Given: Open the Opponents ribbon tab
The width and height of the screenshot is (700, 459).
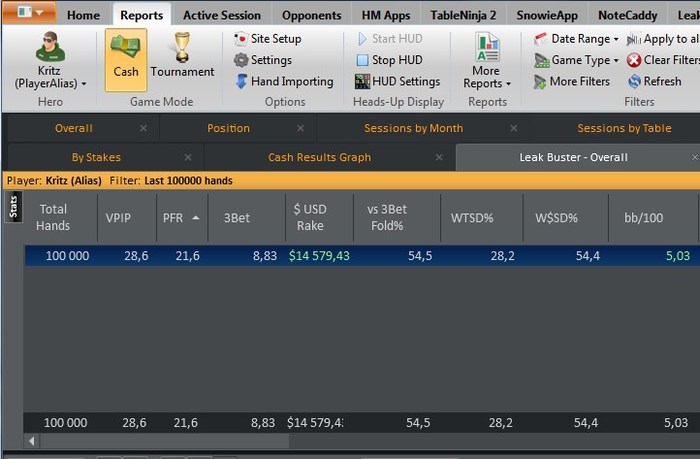Looking at the screenshot, I should click(312, 15).
